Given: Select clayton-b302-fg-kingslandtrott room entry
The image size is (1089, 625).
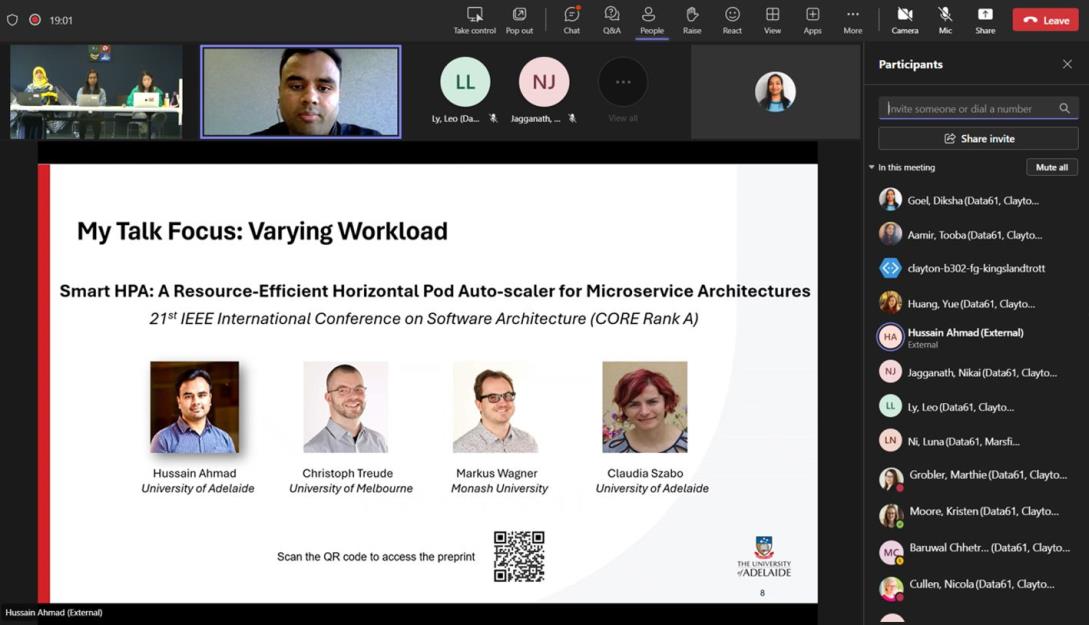Looking at the screenshot, I should click(977, 268).
